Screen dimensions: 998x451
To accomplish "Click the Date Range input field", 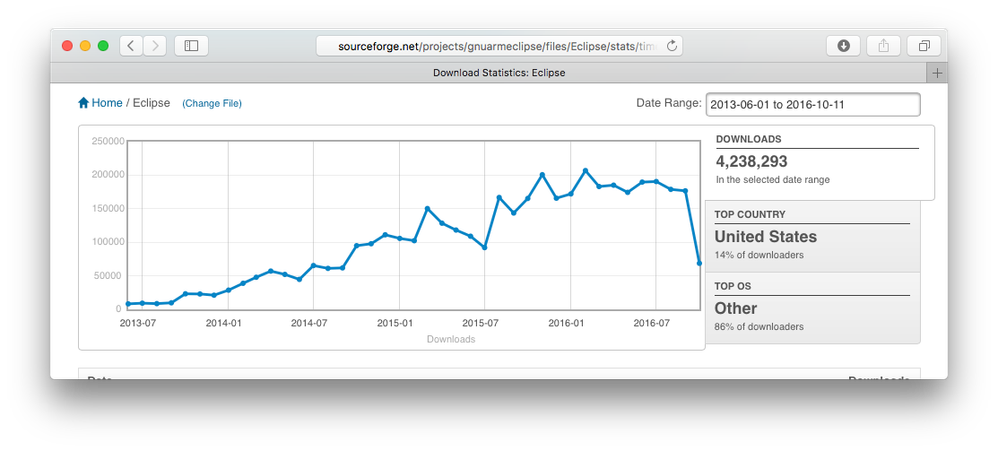I will pos(813,105).
